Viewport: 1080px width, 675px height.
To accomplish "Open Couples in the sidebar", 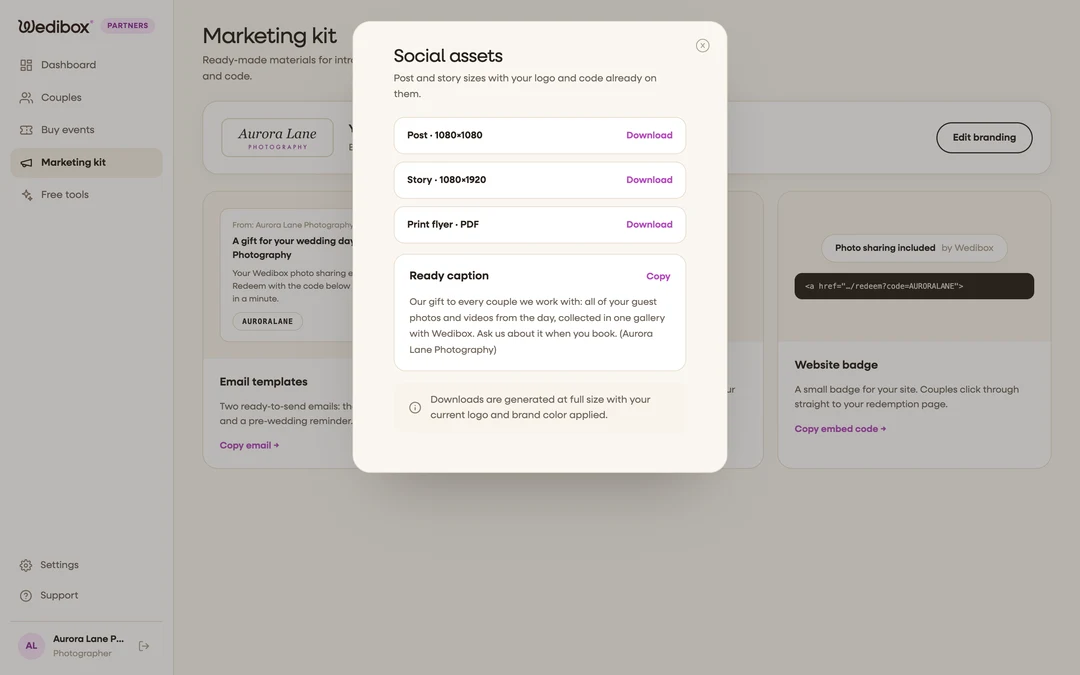I will pos(86,97).
